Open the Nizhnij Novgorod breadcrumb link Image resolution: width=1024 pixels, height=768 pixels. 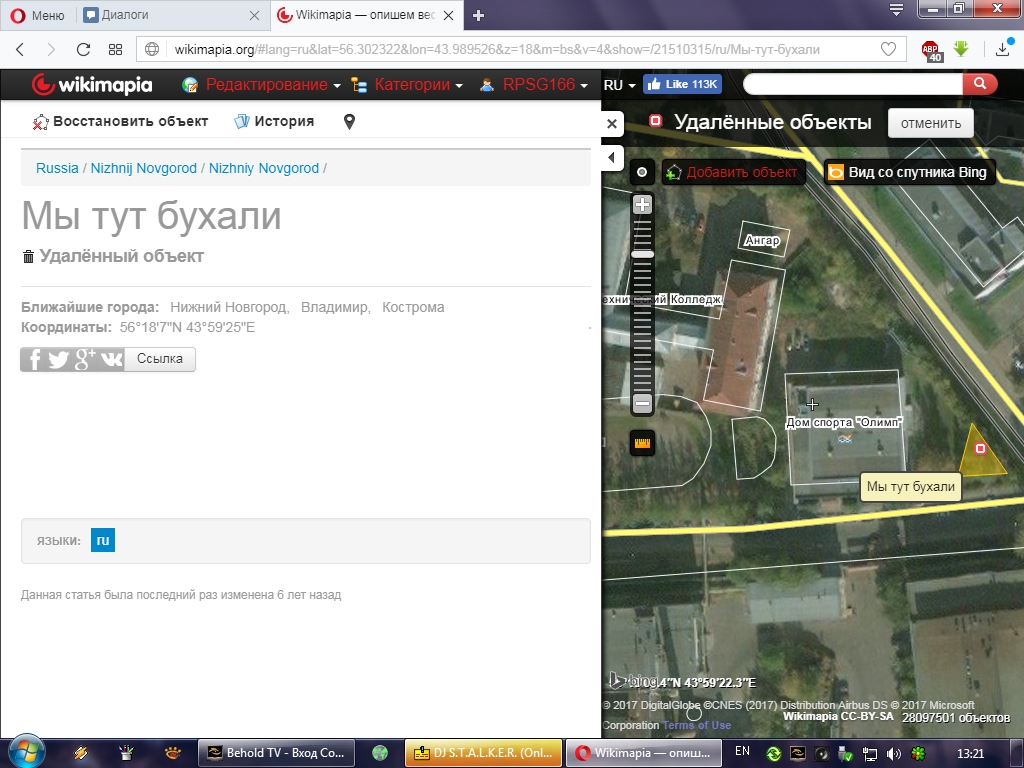(x=143, y=168)
